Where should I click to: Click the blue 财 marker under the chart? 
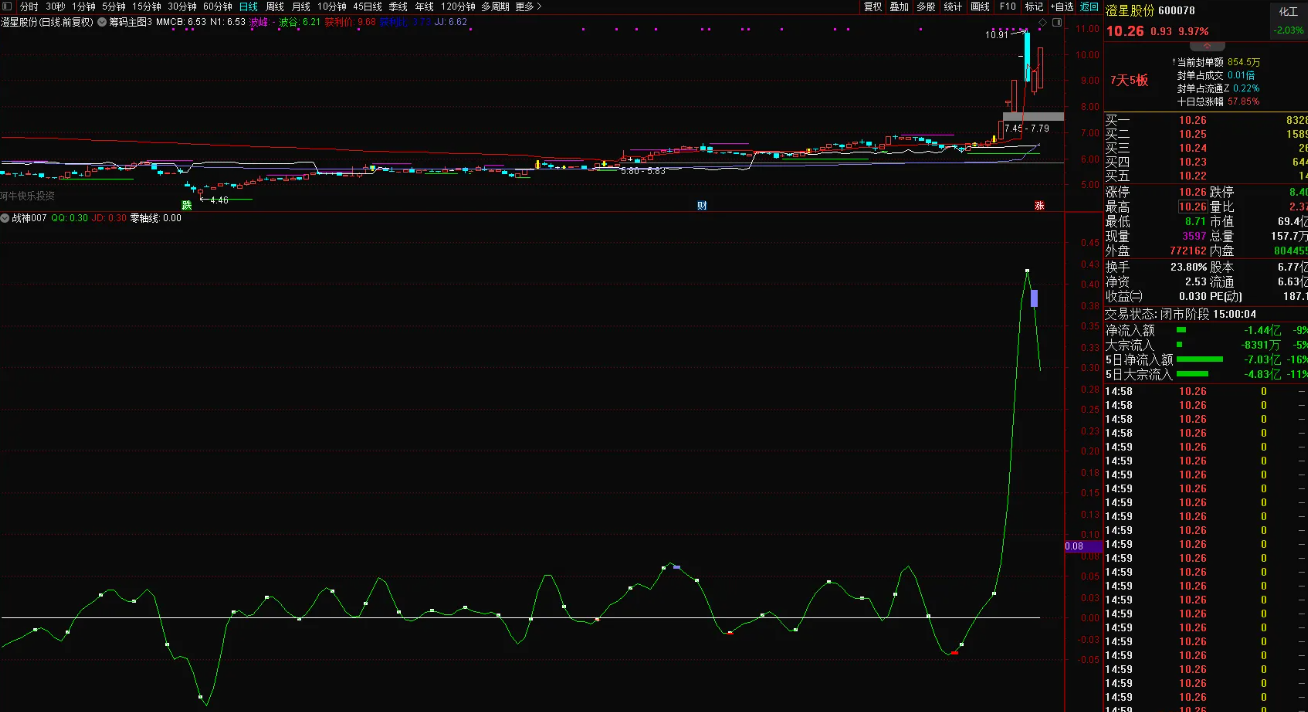click(702, 206)
